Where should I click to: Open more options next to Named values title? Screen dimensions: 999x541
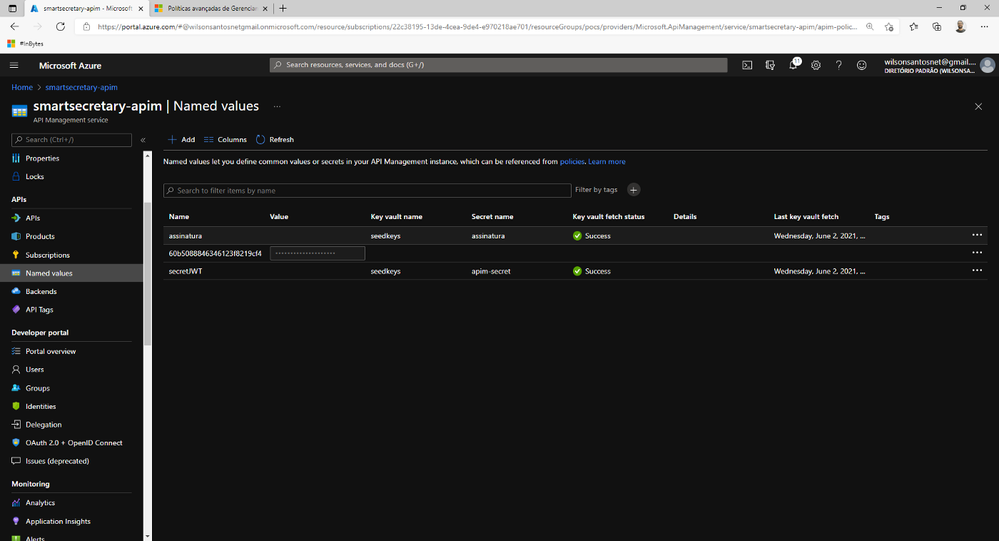(277, 106)
